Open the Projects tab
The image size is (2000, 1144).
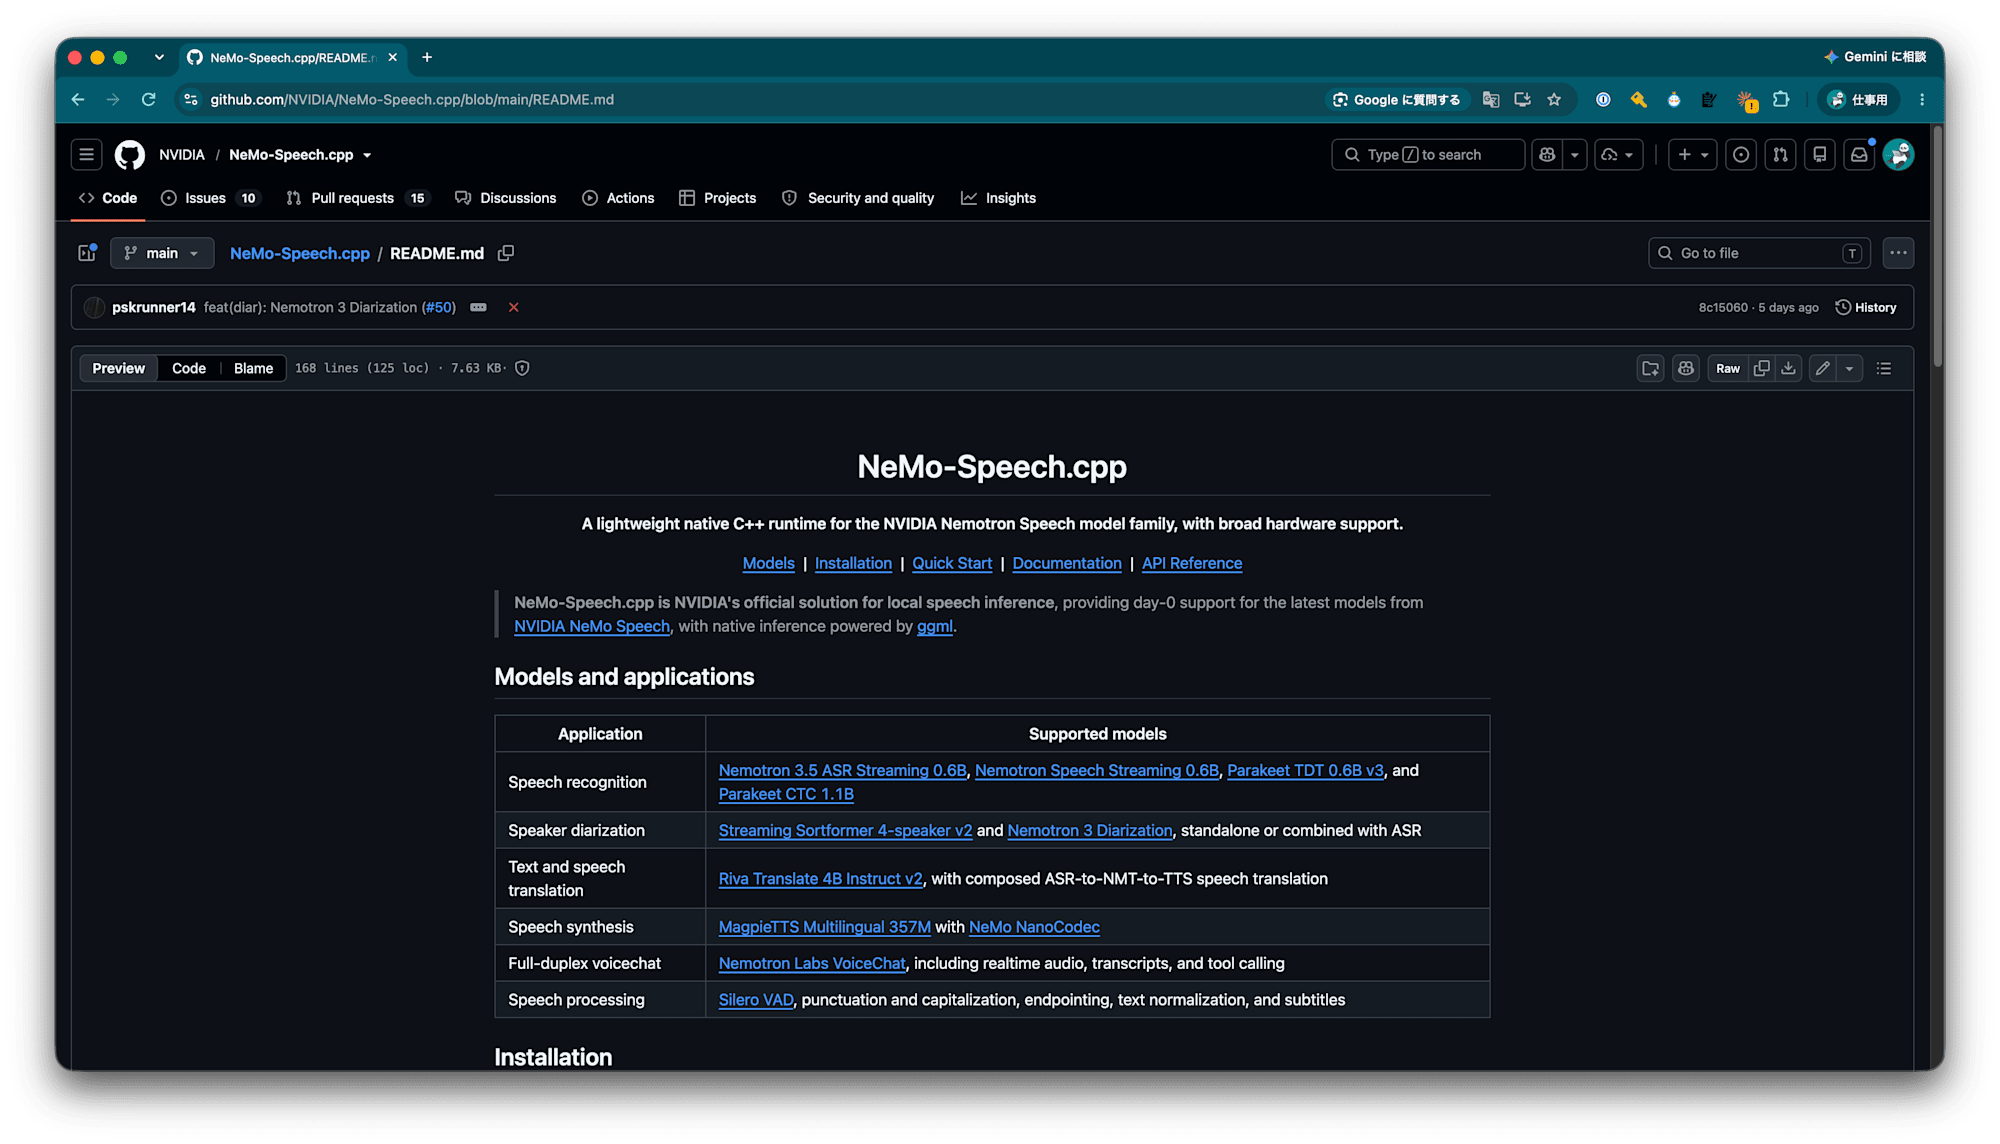(717, 198)
